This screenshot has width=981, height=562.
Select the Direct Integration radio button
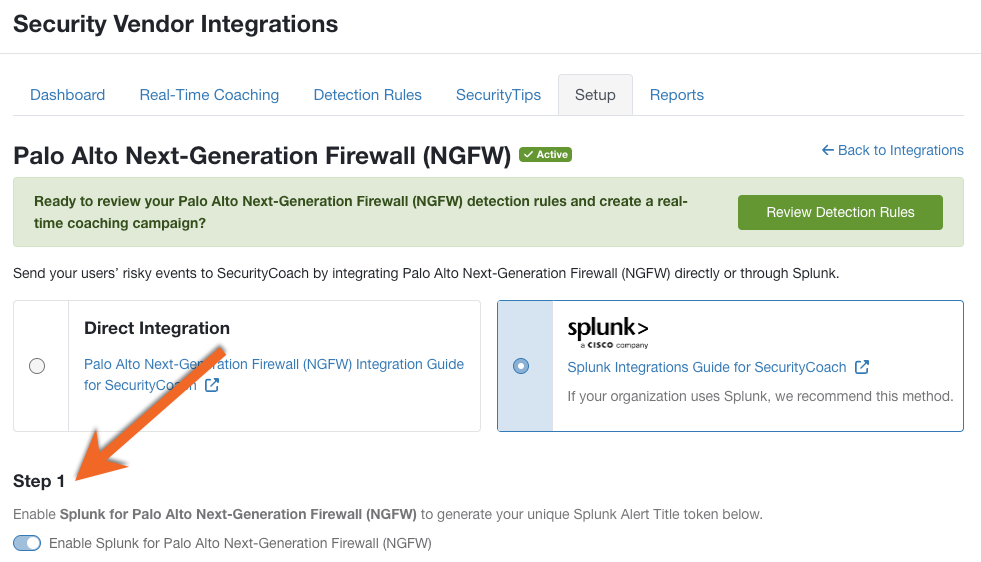37,365
